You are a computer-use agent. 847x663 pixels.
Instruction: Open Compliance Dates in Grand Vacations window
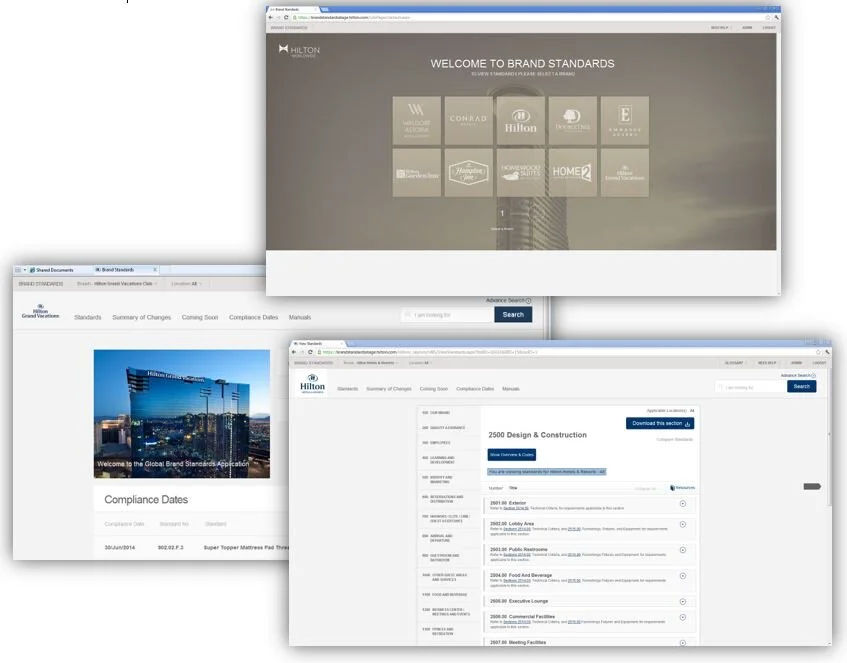click(253, 318)
